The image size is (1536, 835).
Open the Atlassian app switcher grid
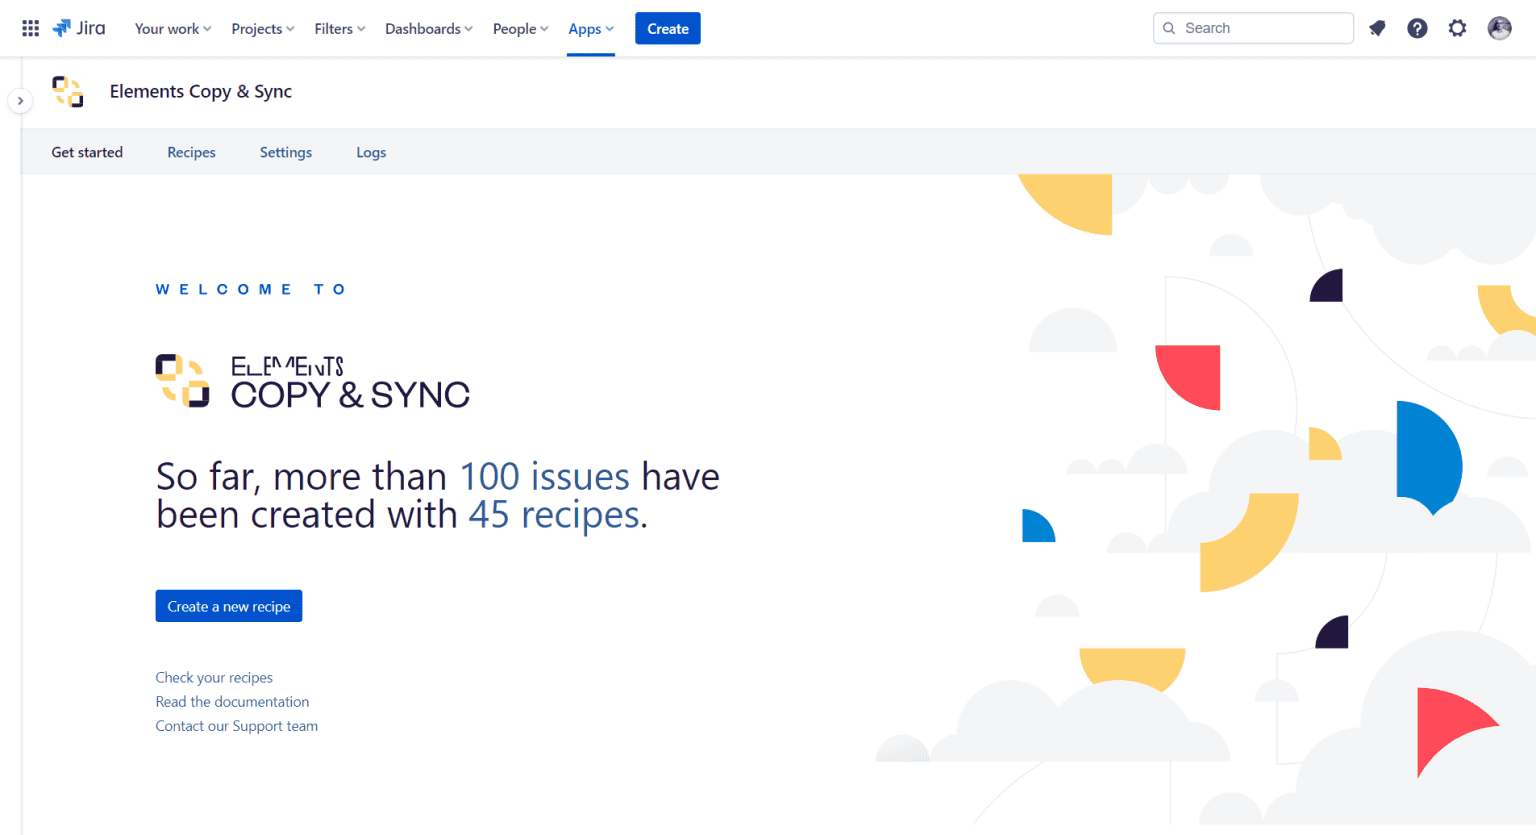pyautogui.click(x=29, y=27)
